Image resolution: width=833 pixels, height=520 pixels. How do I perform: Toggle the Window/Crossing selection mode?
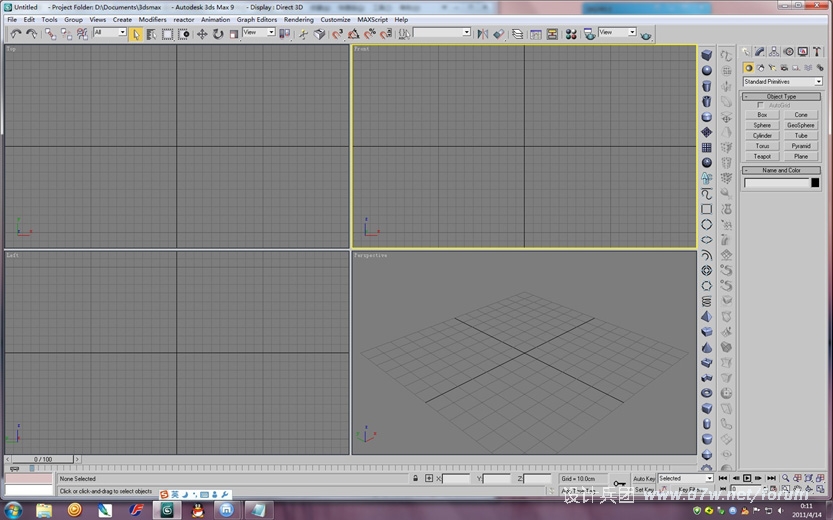(x=184, y=35)
